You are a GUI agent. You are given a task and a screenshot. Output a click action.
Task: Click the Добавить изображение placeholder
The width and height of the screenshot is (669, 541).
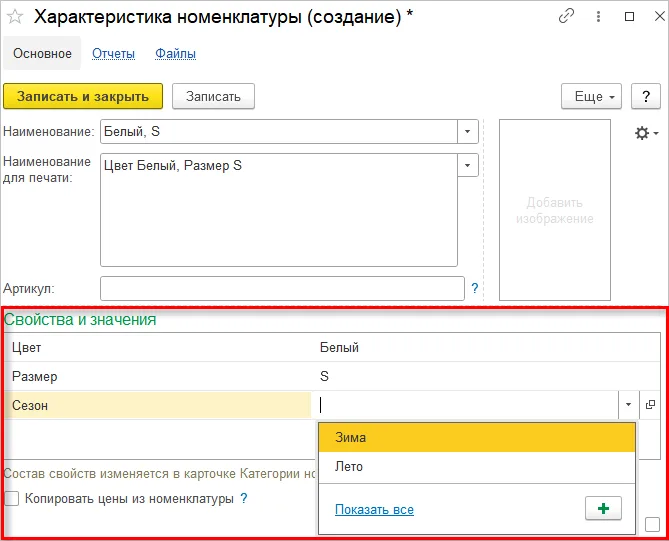click(555, 210)
